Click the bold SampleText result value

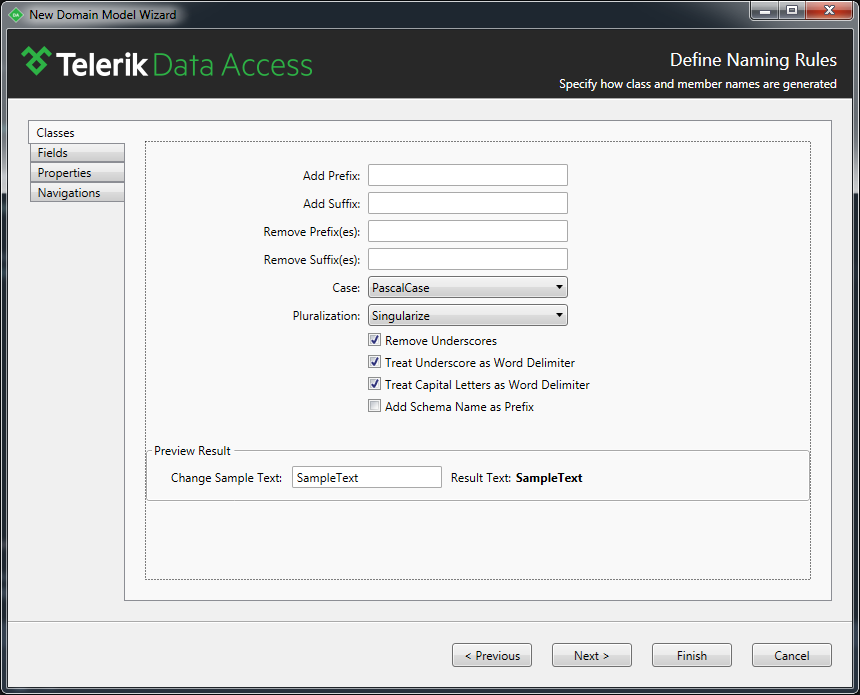click(549, 478)
